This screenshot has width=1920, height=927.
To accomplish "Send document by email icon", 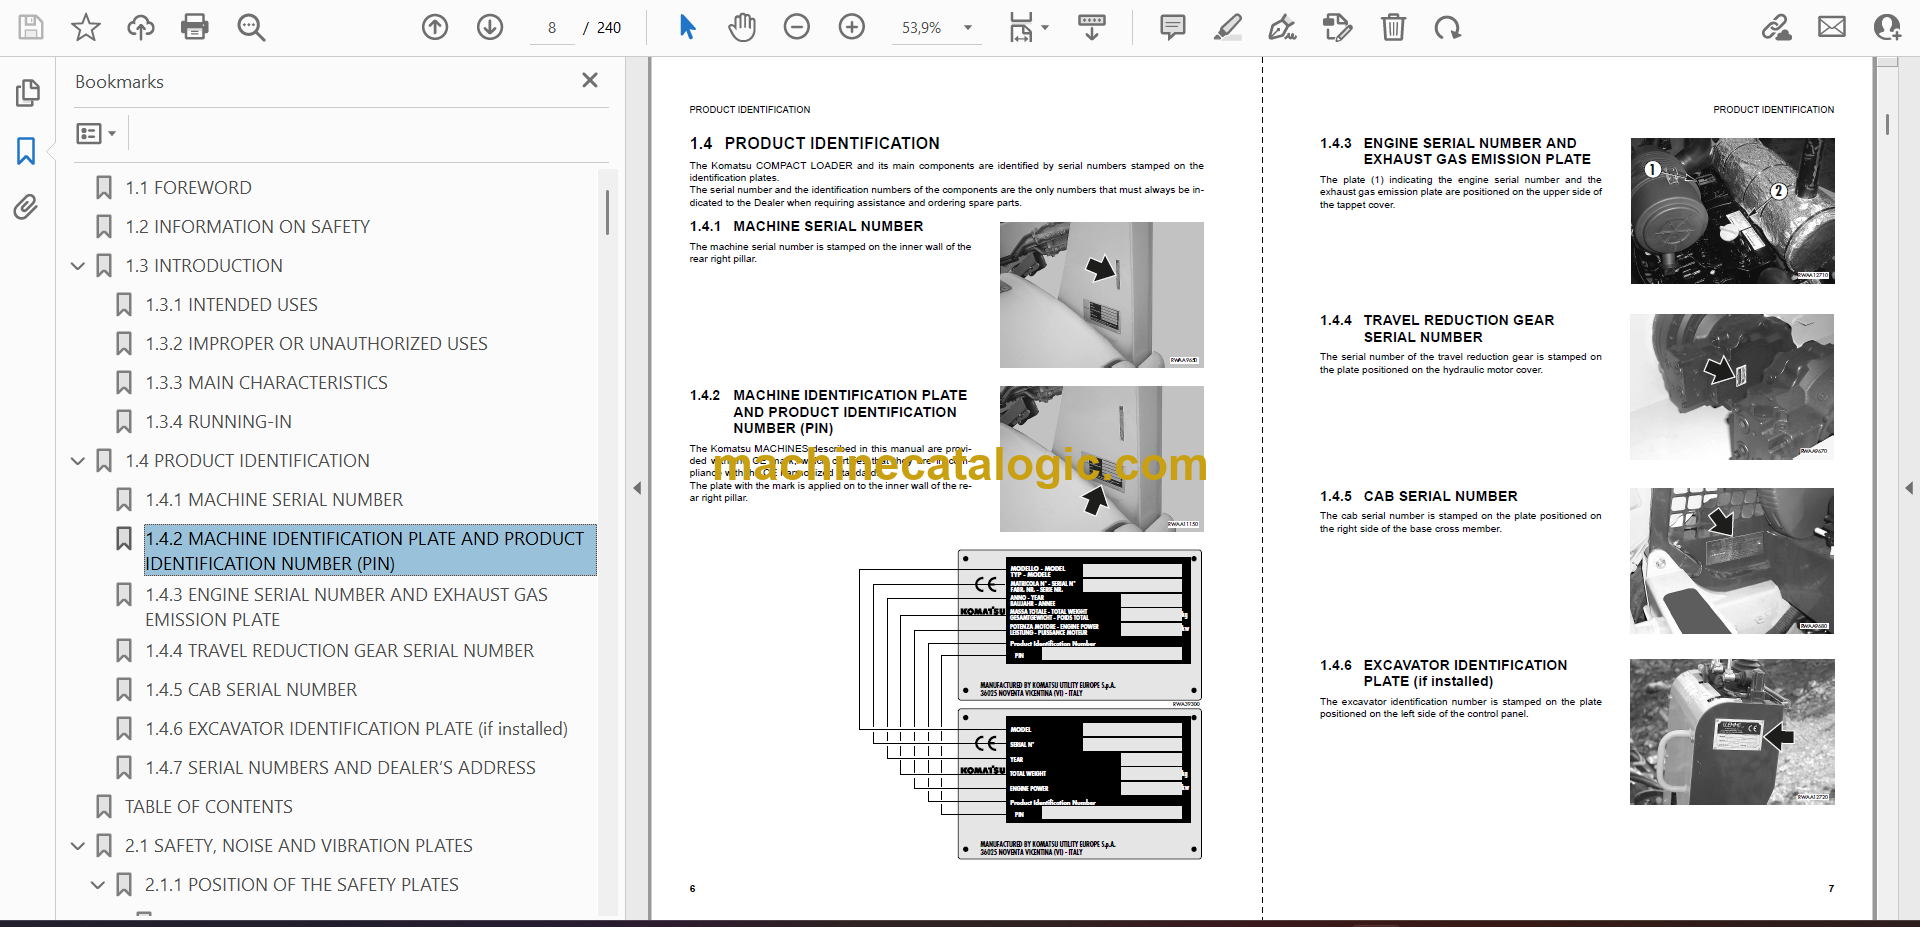I will tap(1832, 27).
